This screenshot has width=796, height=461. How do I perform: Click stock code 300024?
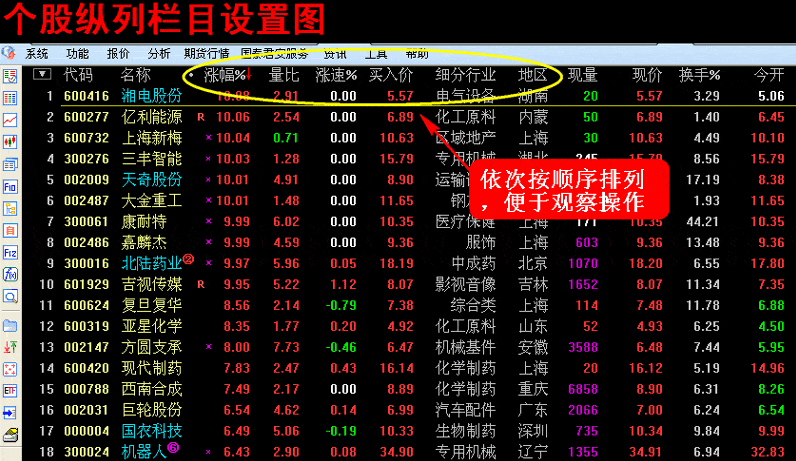(x=86, y=452)
